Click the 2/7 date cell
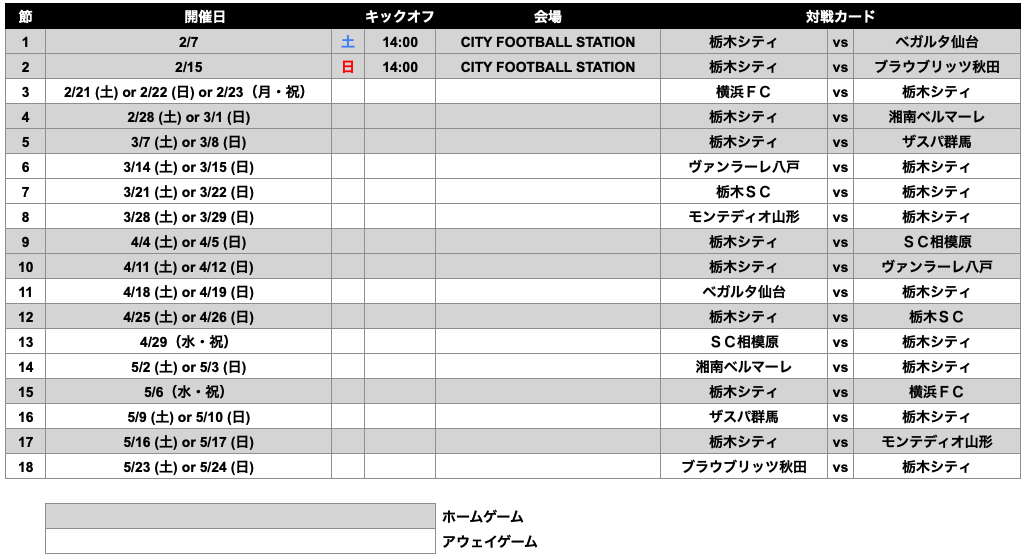This screenshot has width=1026, height=559. pos(188,42)
